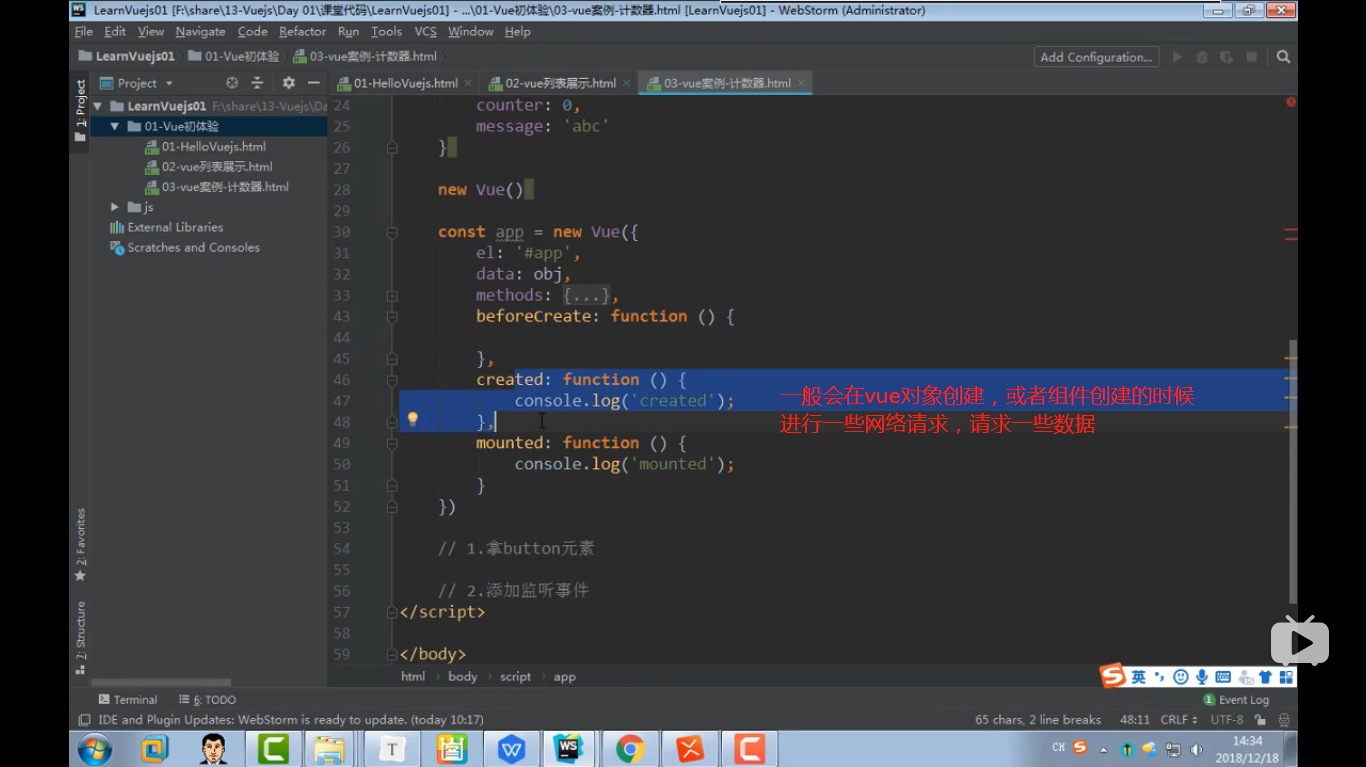Collapse the LearnVuejs01 root tree node
The width and height of the screenshot is (1366, 767).
(98, 106)
